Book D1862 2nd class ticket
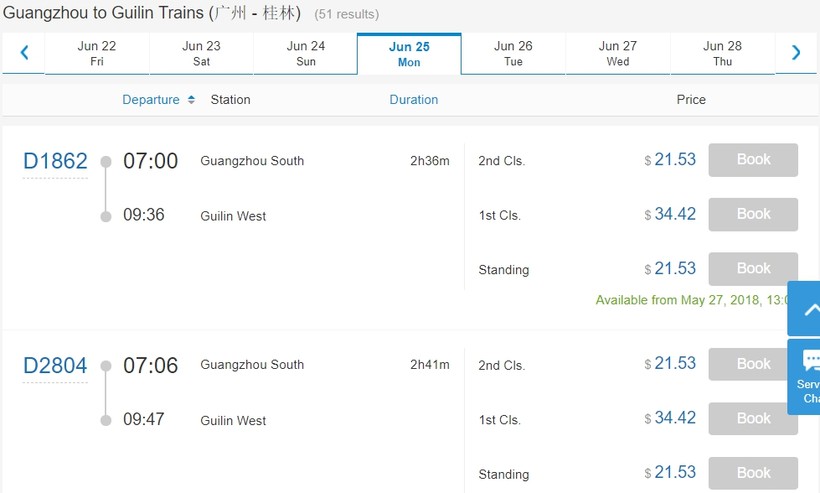 point(753,160)
